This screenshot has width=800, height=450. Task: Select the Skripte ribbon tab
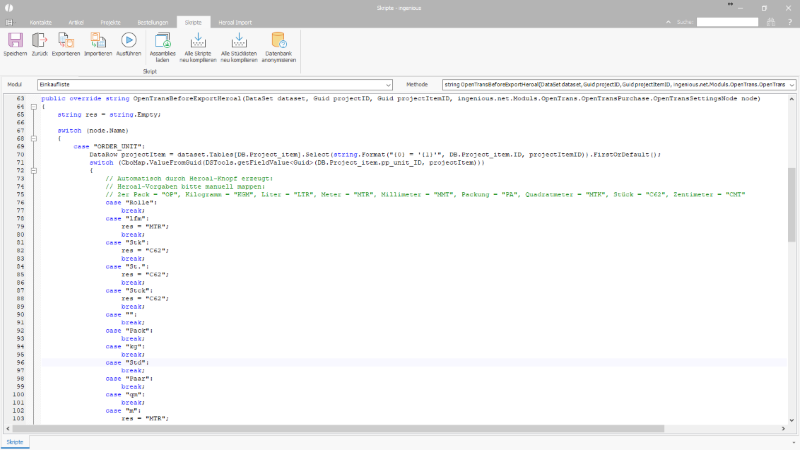pos(193,22)
